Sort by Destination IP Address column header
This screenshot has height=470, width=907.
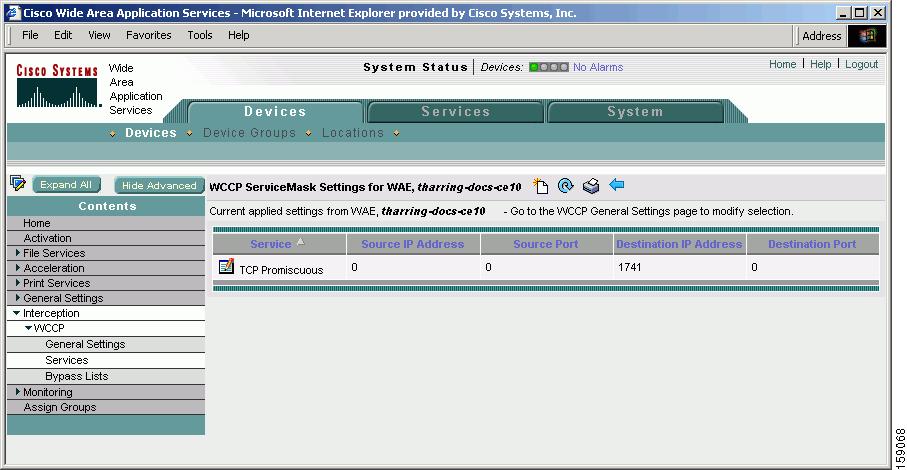[679, 244]
